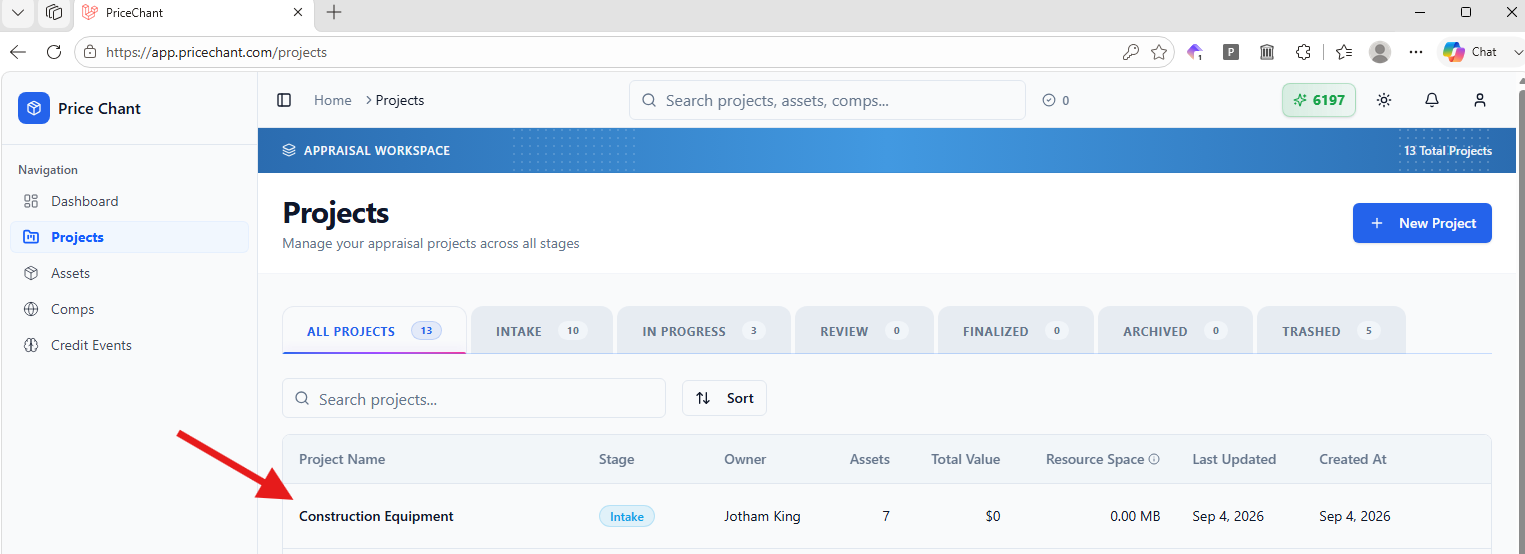Open the browser password key icon

[1131, 52]
